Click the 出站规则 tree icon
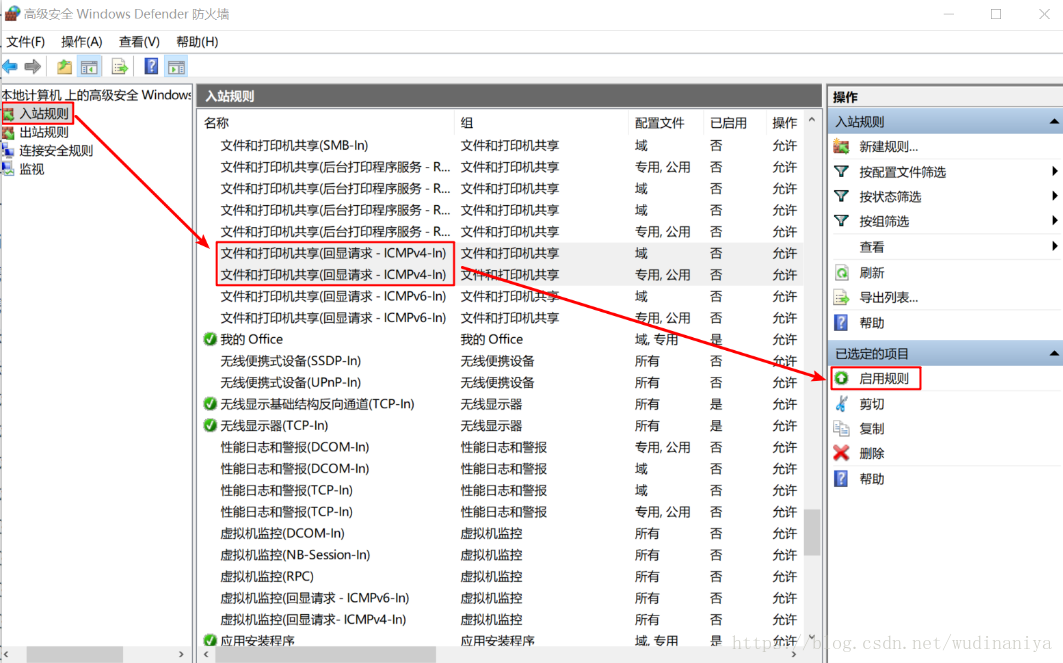The width and height of the screenshot is (1063, 663). click(8, 132)
